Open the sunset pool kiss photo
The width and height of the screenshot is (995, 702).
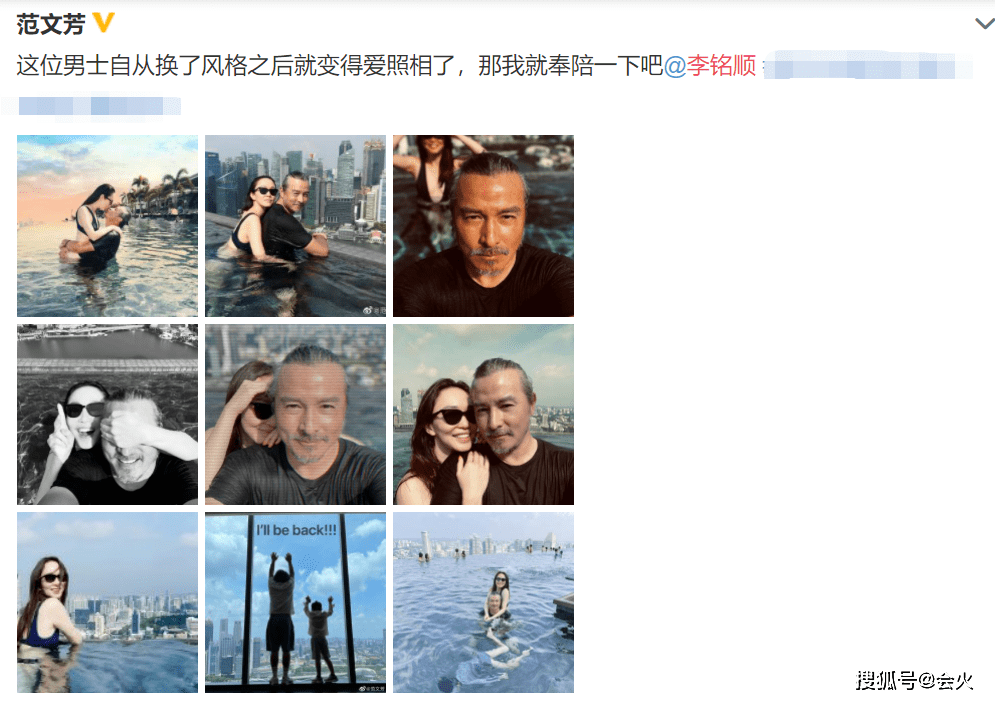107,225
